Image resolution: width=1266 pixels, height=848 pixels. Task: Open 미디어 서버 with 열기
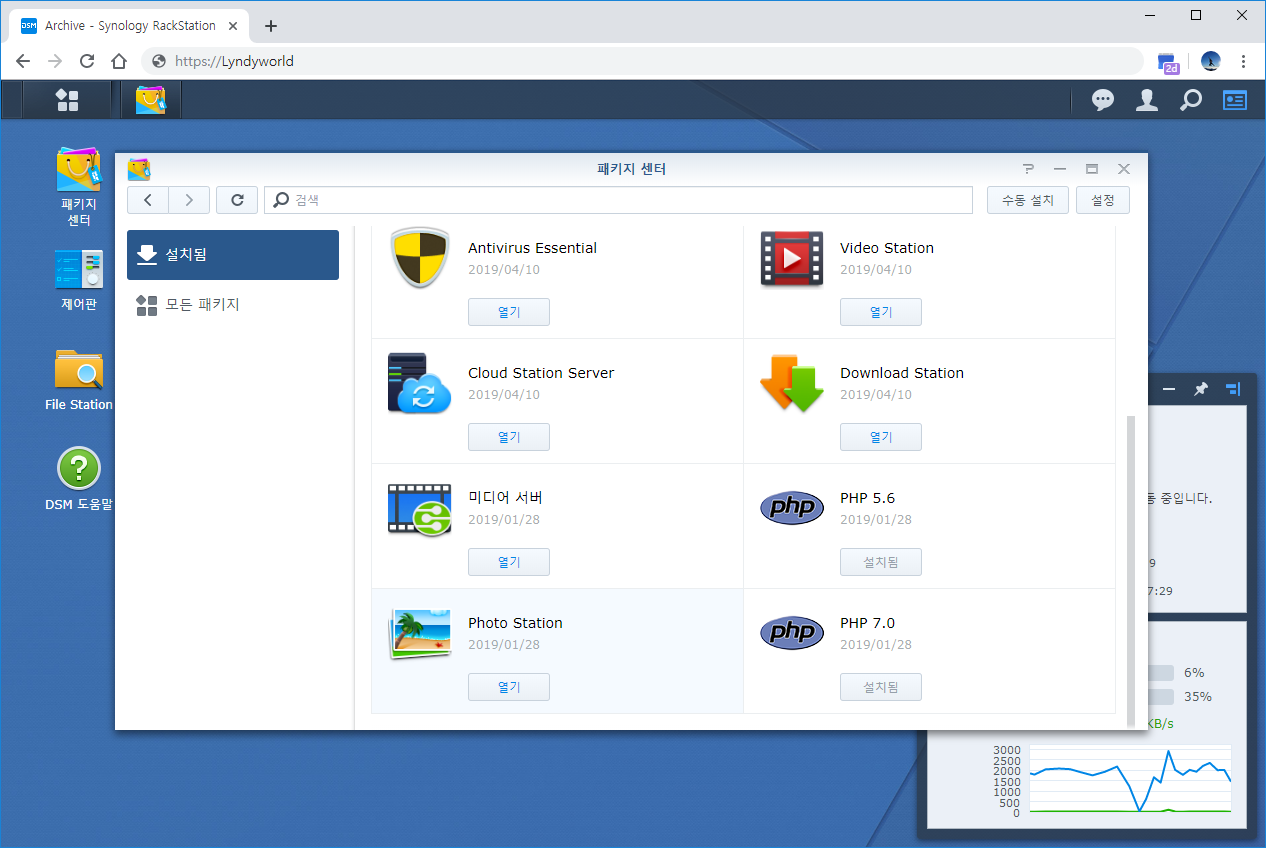509,562
